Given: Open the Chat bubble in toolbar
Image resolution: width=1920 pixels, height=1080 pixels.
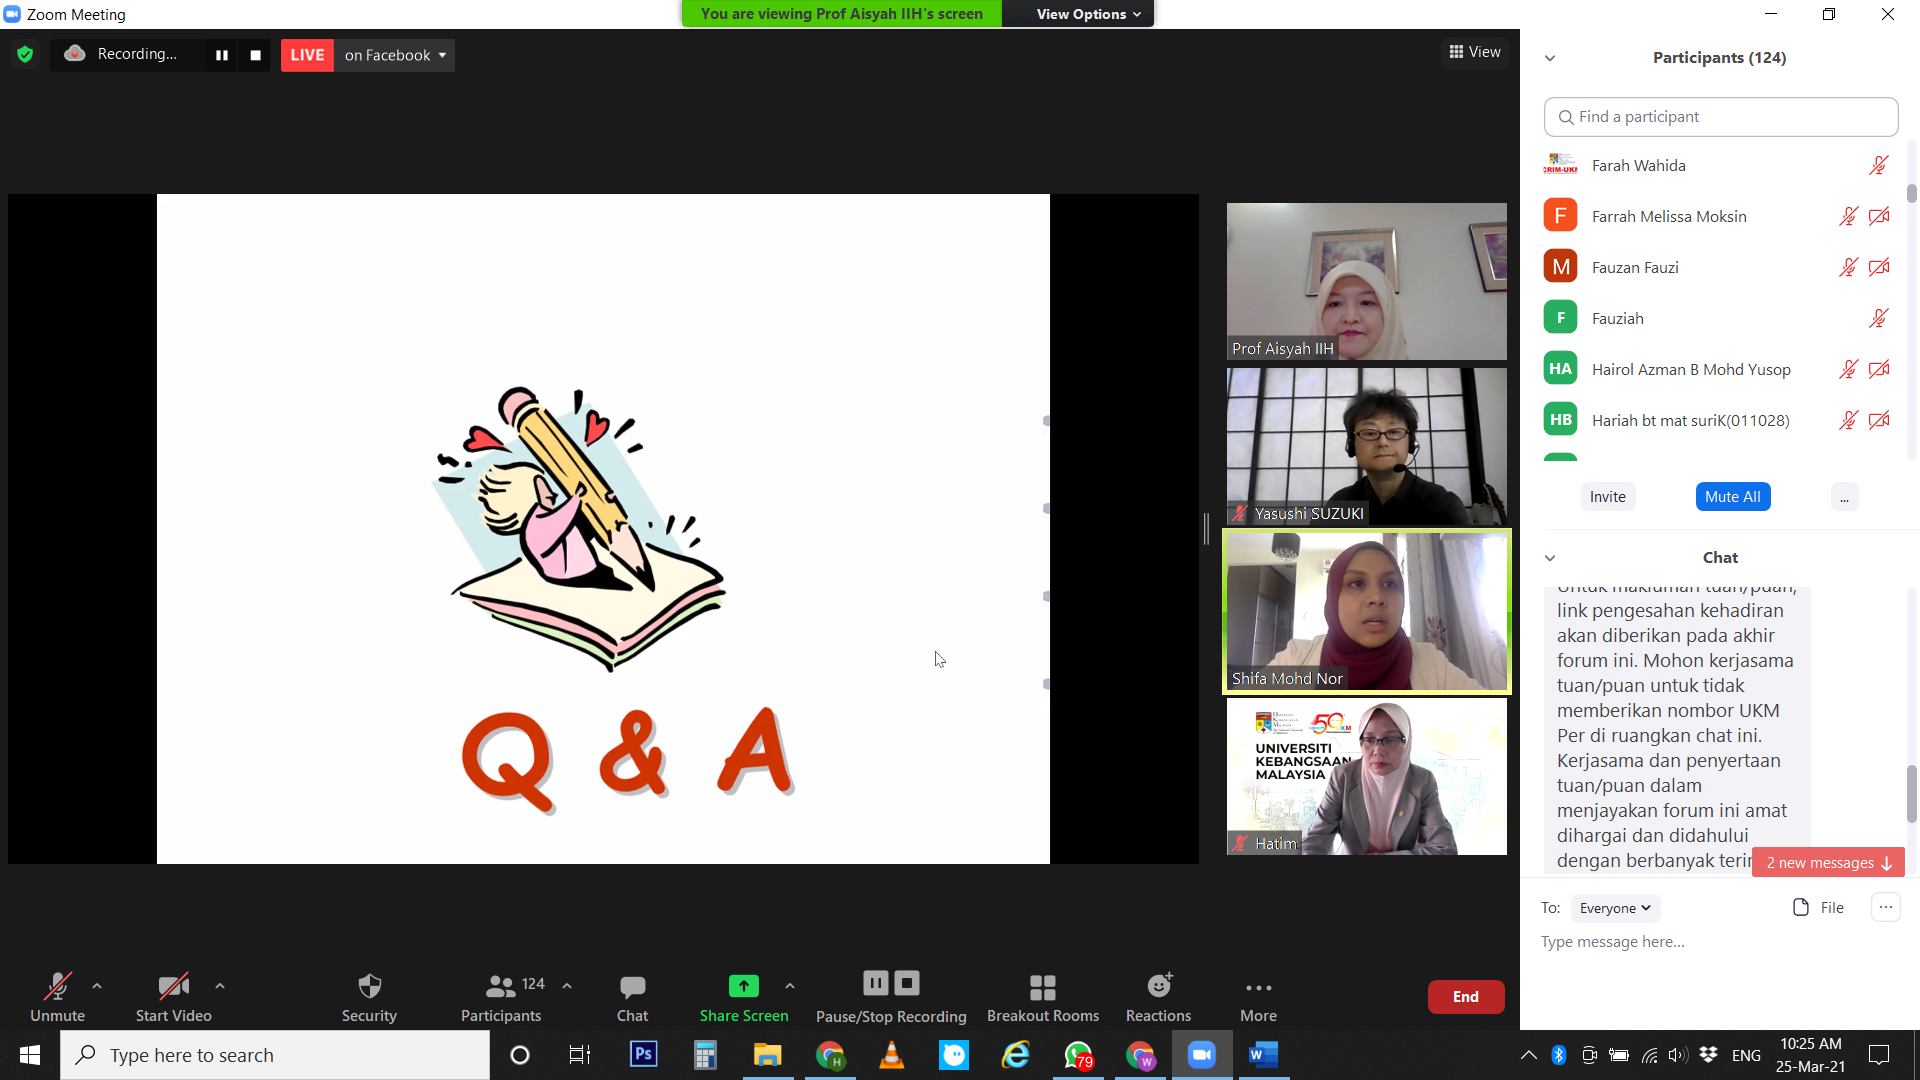Looking at the screenshot, I should (x=632, y=987).
